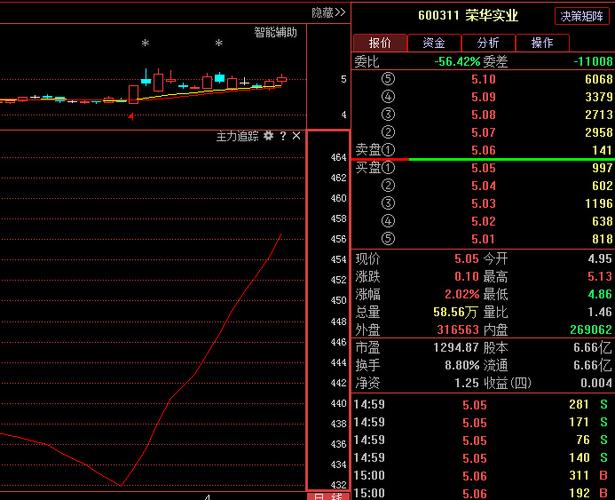Click 涨幅 value 2.02%
615x500 pixels.
coord(462,294)
